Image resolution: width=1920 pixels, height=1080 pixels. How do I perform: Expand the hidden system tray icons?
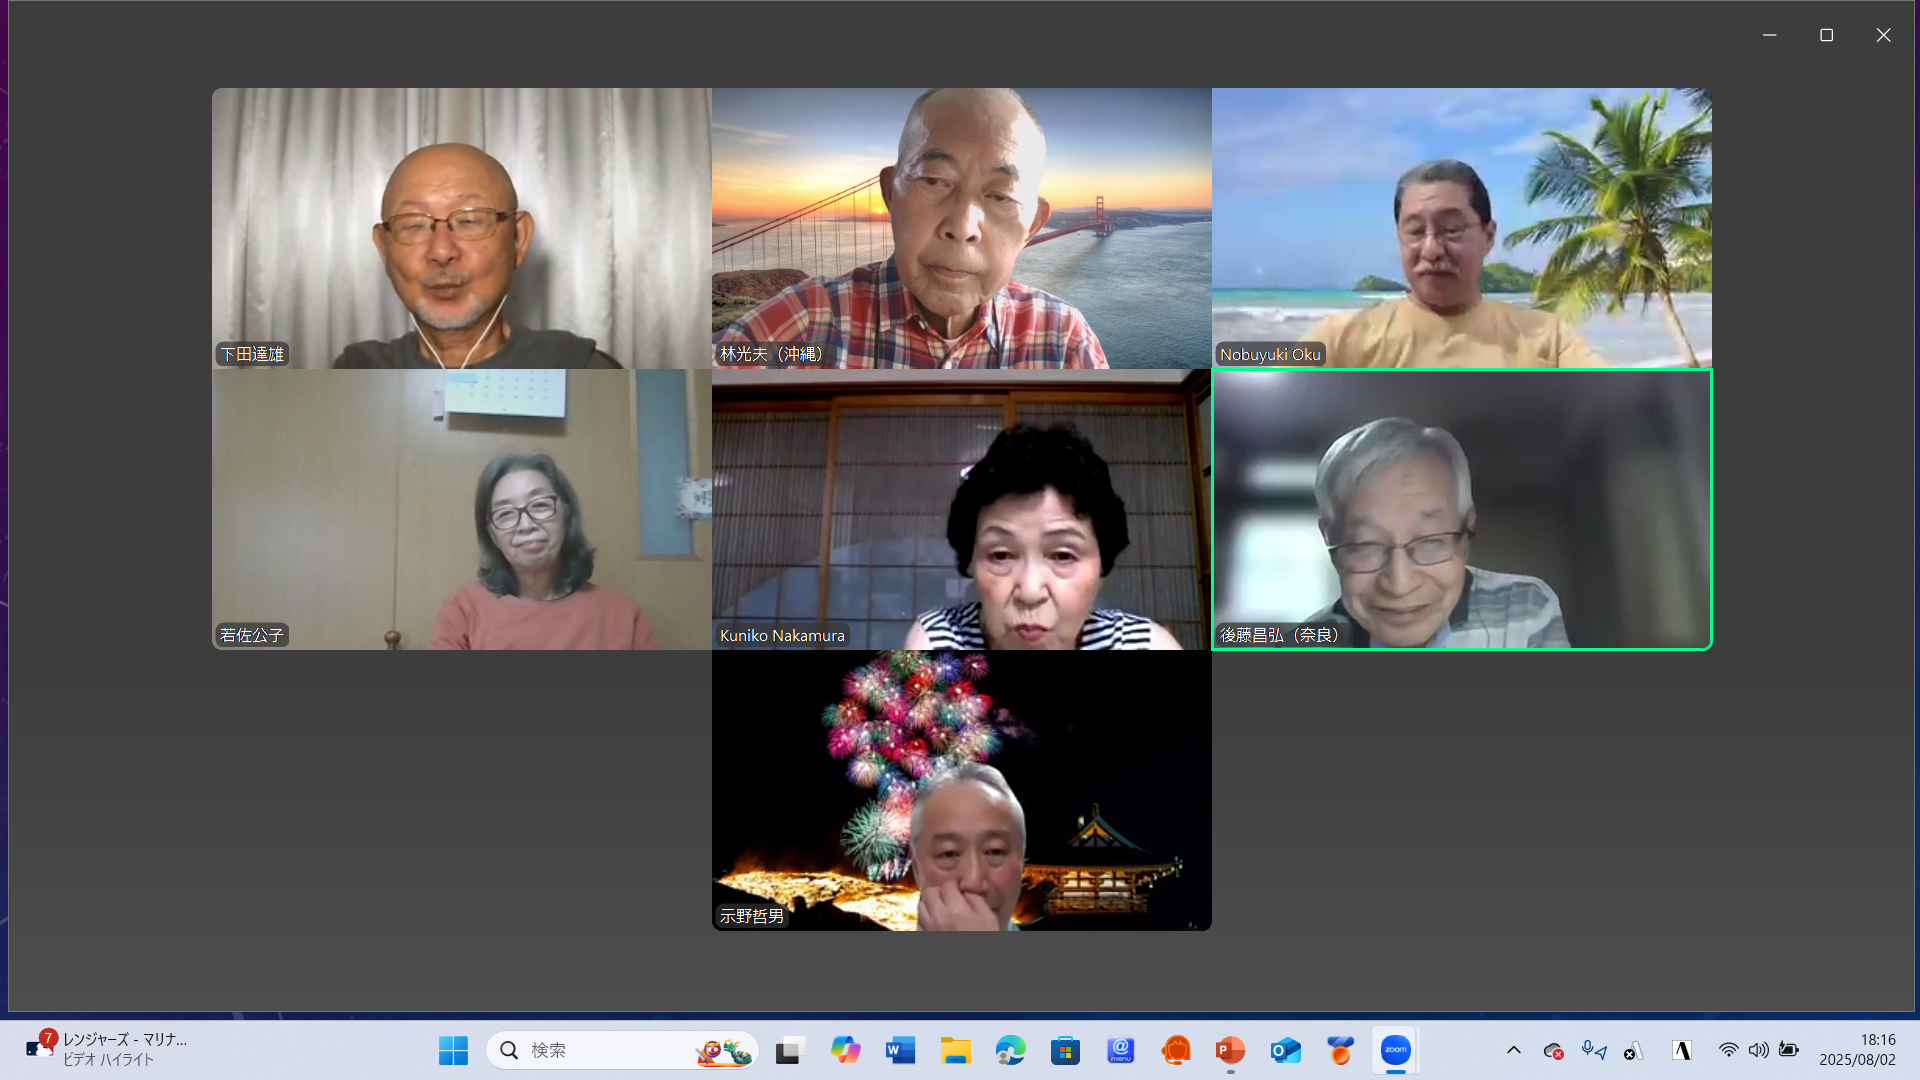1514,1050
